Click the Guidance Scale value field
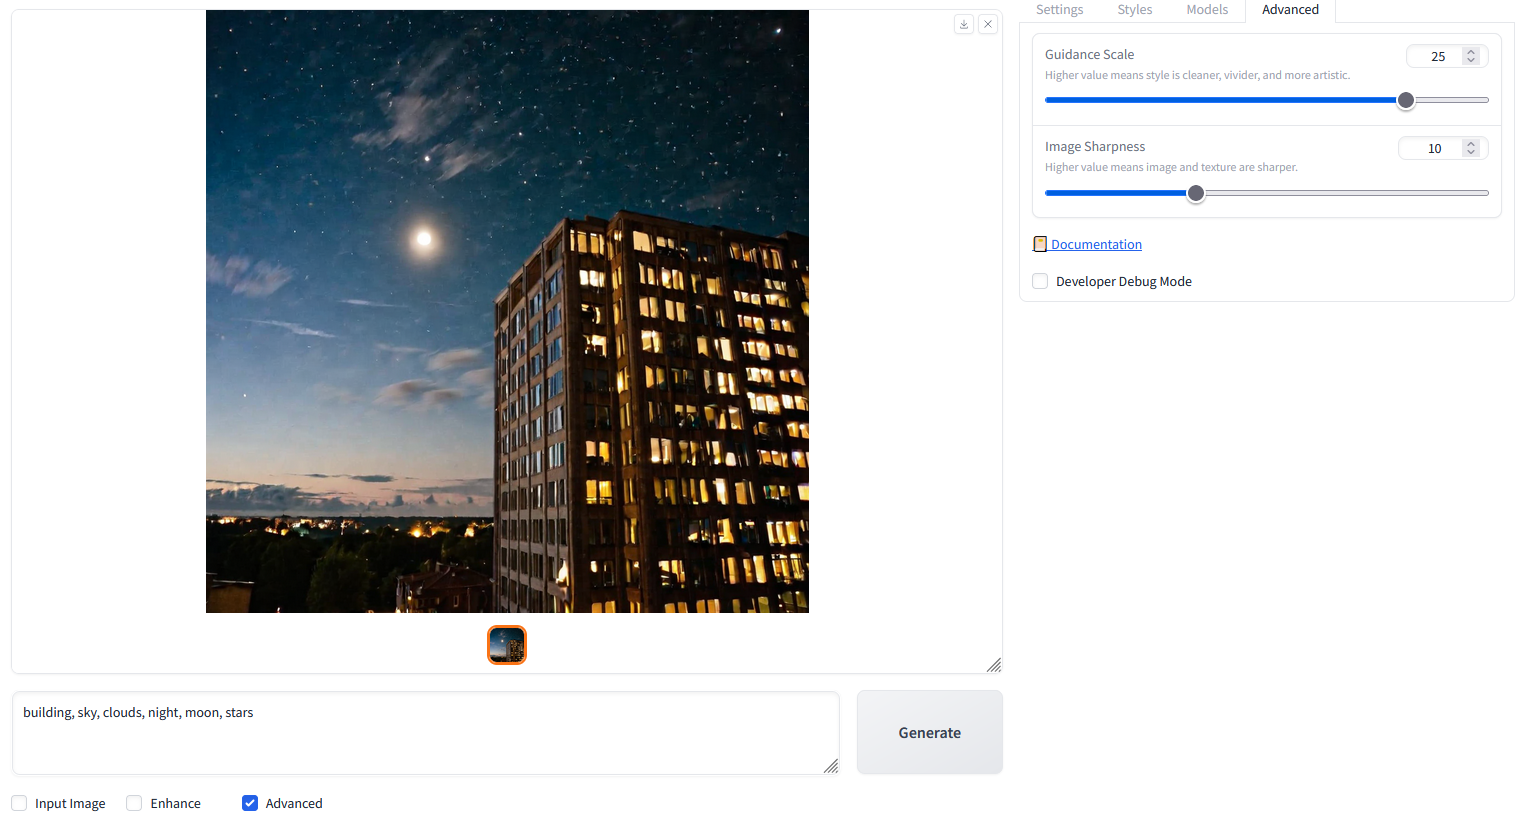 pos(1437,57)
